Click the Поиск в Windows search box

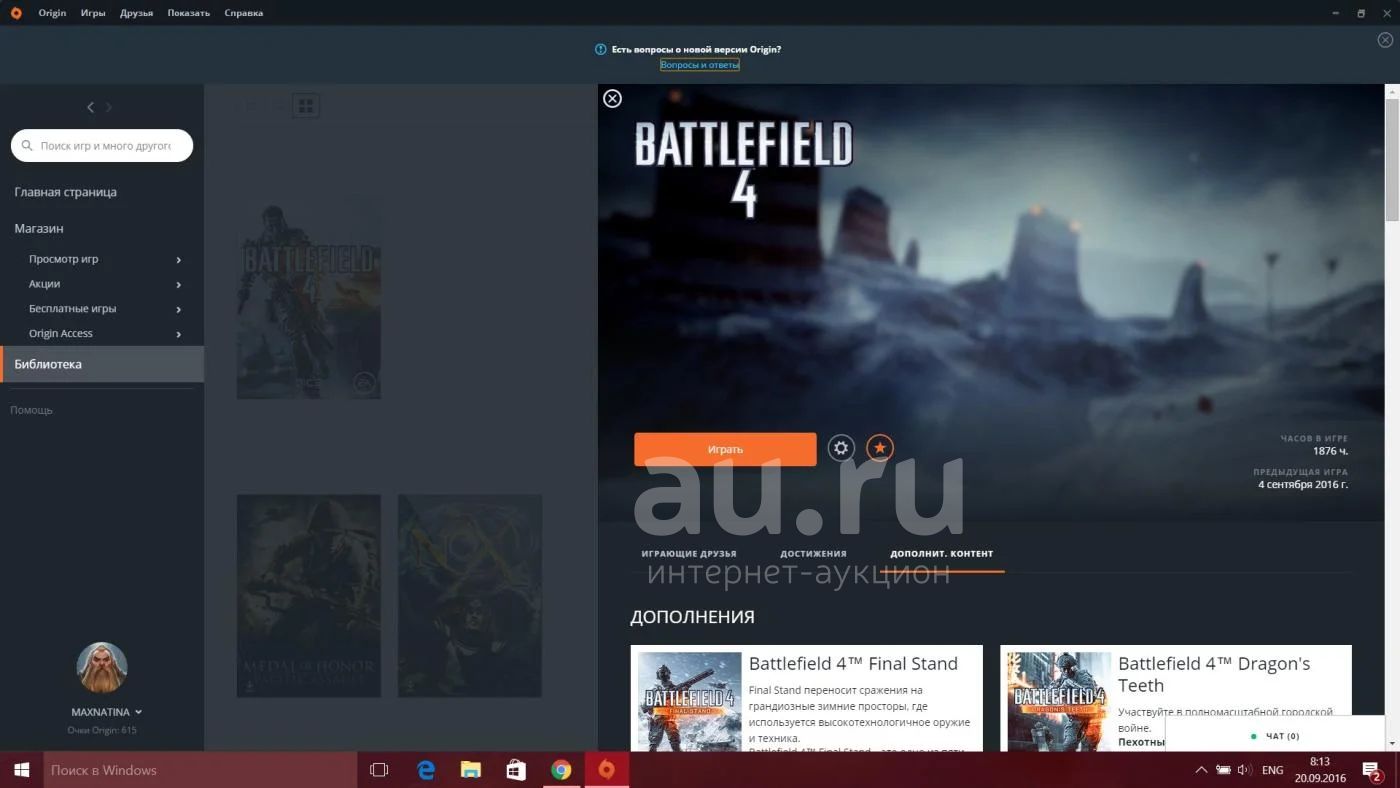pos(200,770)
